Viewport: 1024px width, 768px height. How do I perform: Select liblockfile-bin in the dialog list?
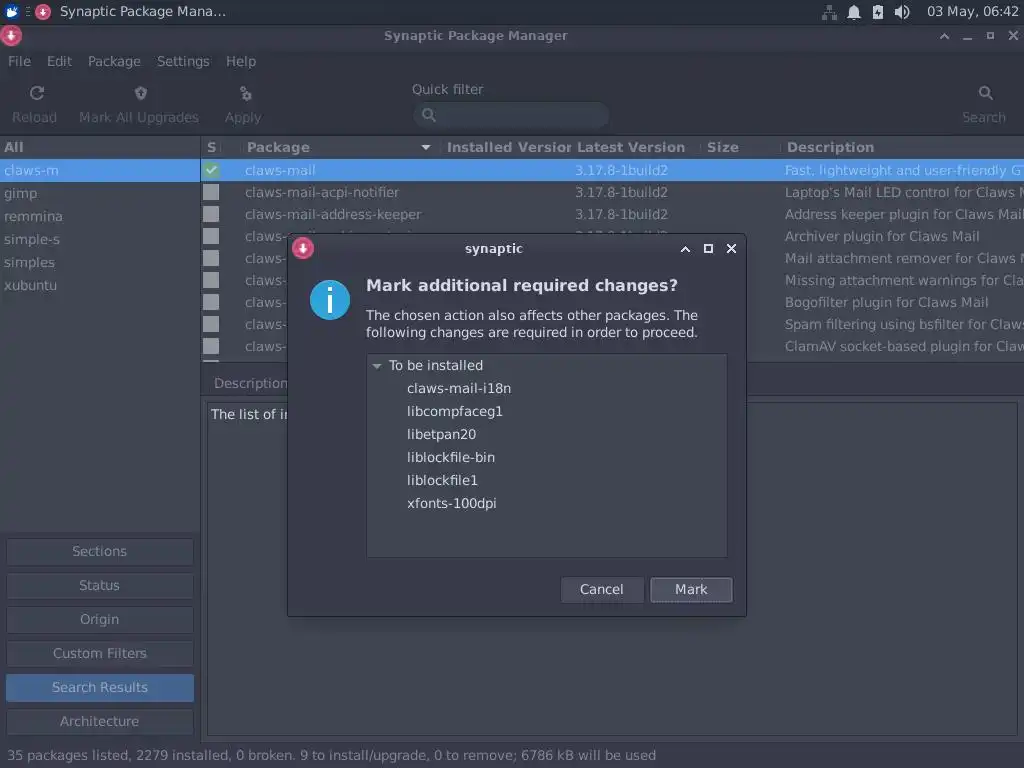pos(451,458)
